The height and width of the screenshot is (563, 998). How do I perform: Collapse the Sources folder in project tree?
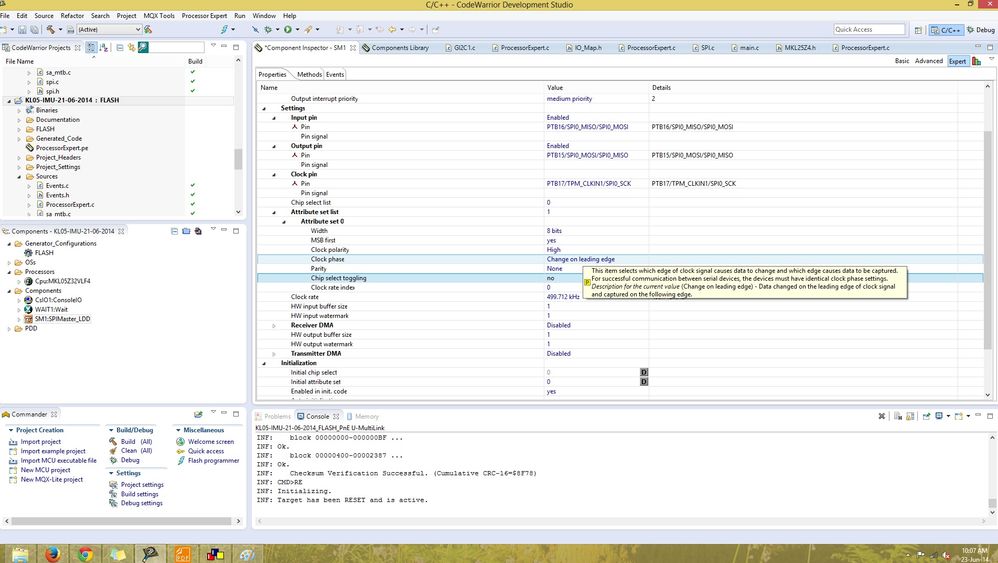[19, 176]
